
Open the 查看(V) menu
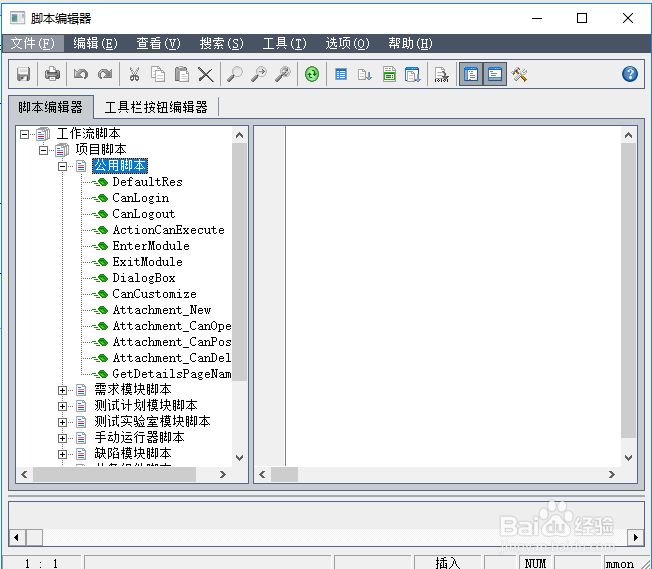click(x=158, y=43)
